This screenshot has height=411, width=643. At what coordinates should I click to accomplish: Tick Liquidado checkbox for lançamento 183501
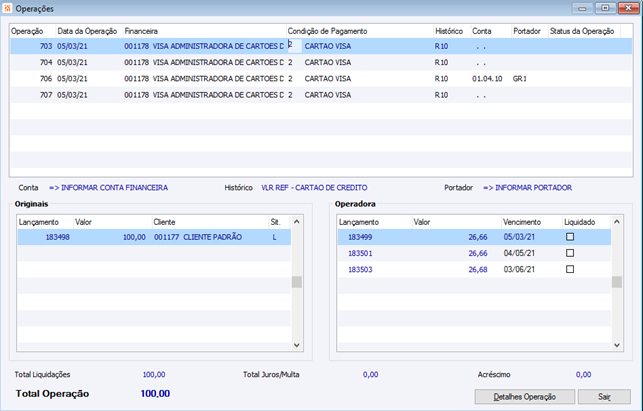[x=570, y=253]
